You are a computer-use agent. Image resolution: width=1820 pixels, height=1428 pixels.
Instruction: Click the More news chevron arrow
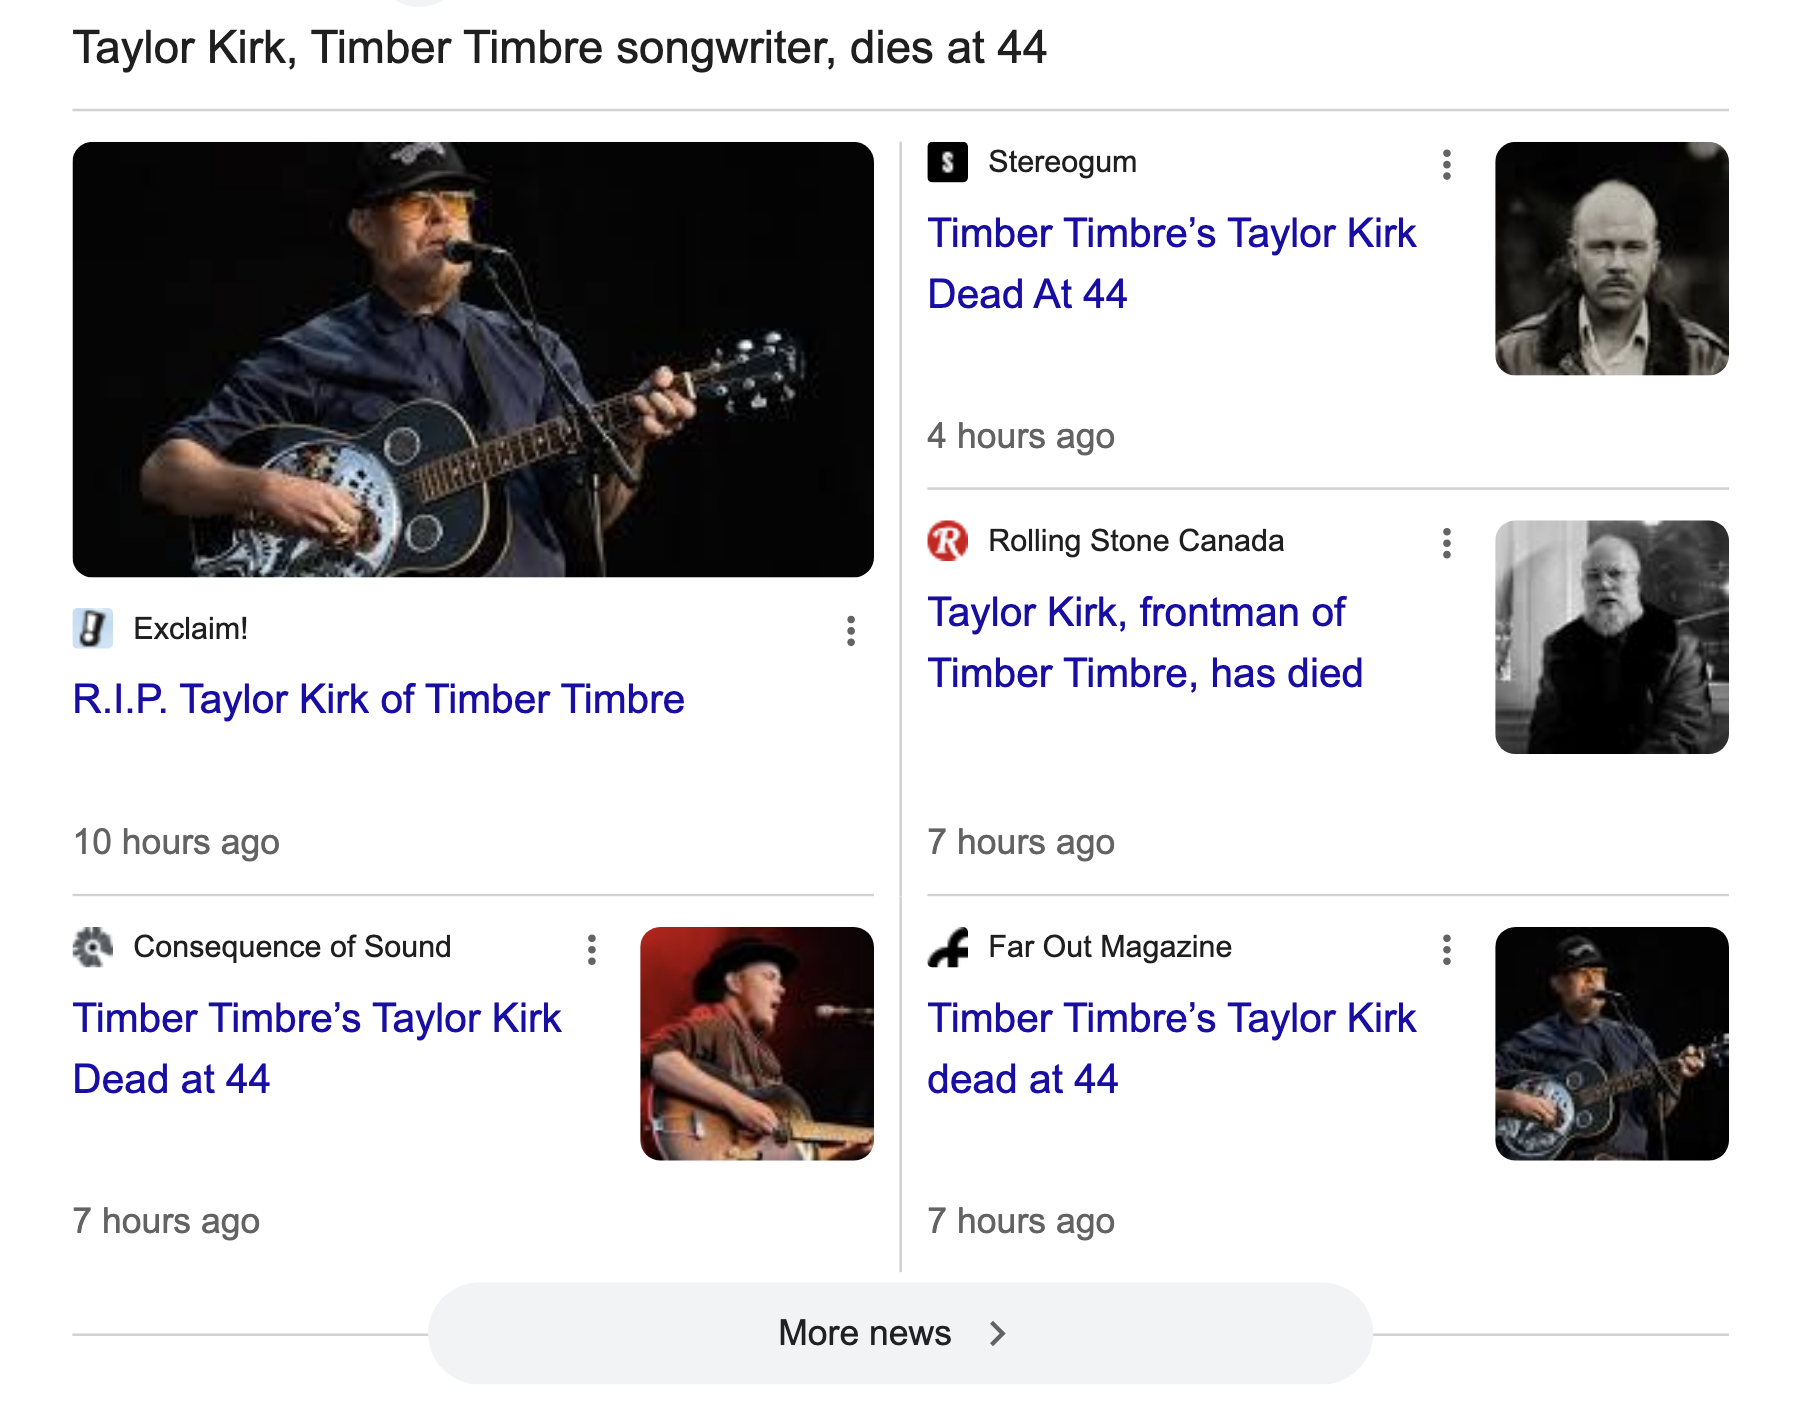click(x=997, y=1333)
